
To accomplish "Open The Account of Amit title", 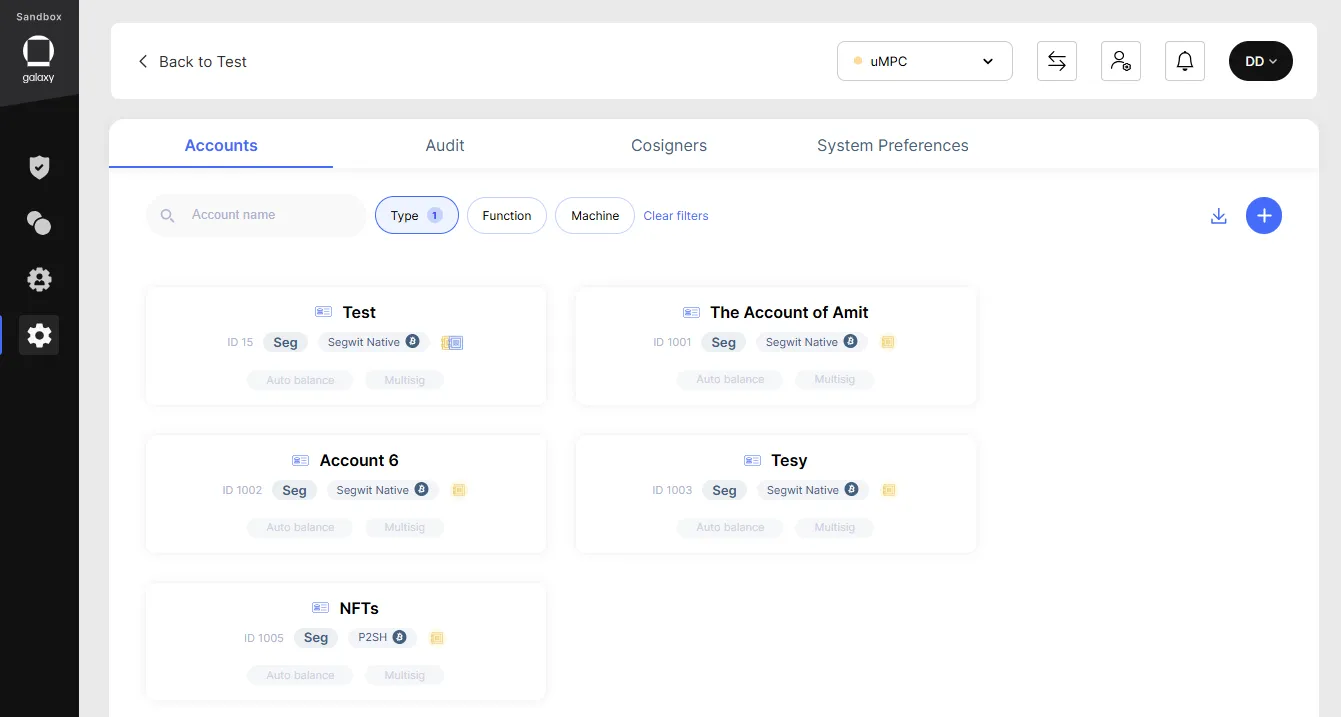I will 789,312.
